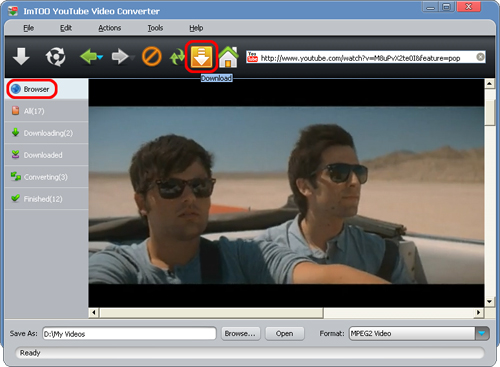Open the Help menu

tap(196, 28)
